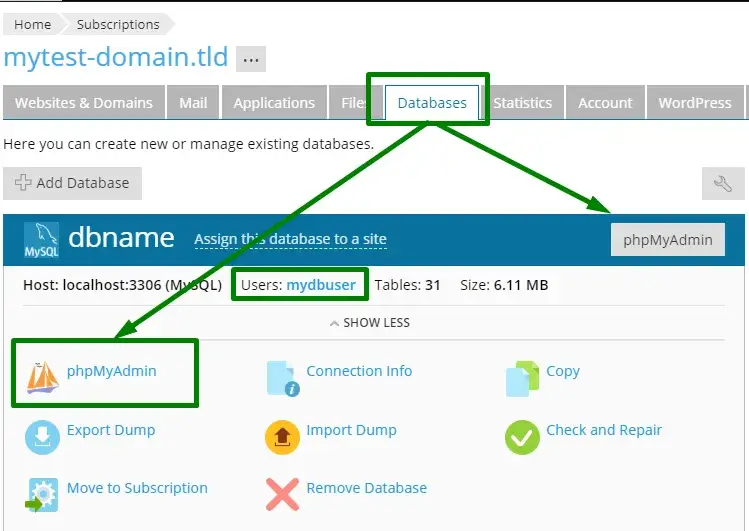Open the phpMyAdmin text link
Viewport: 749px width, 531px height.
(111, 371)
